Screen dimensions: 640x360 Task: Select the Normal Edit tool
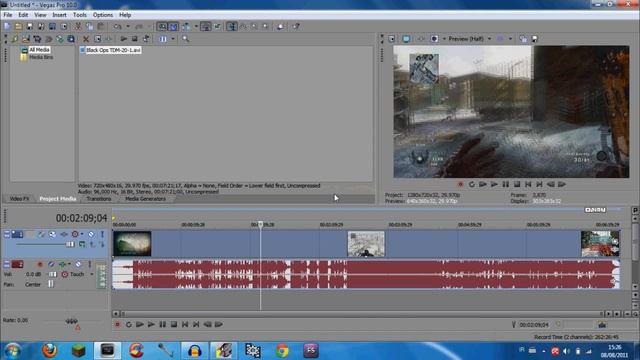(x=232, y=27)
